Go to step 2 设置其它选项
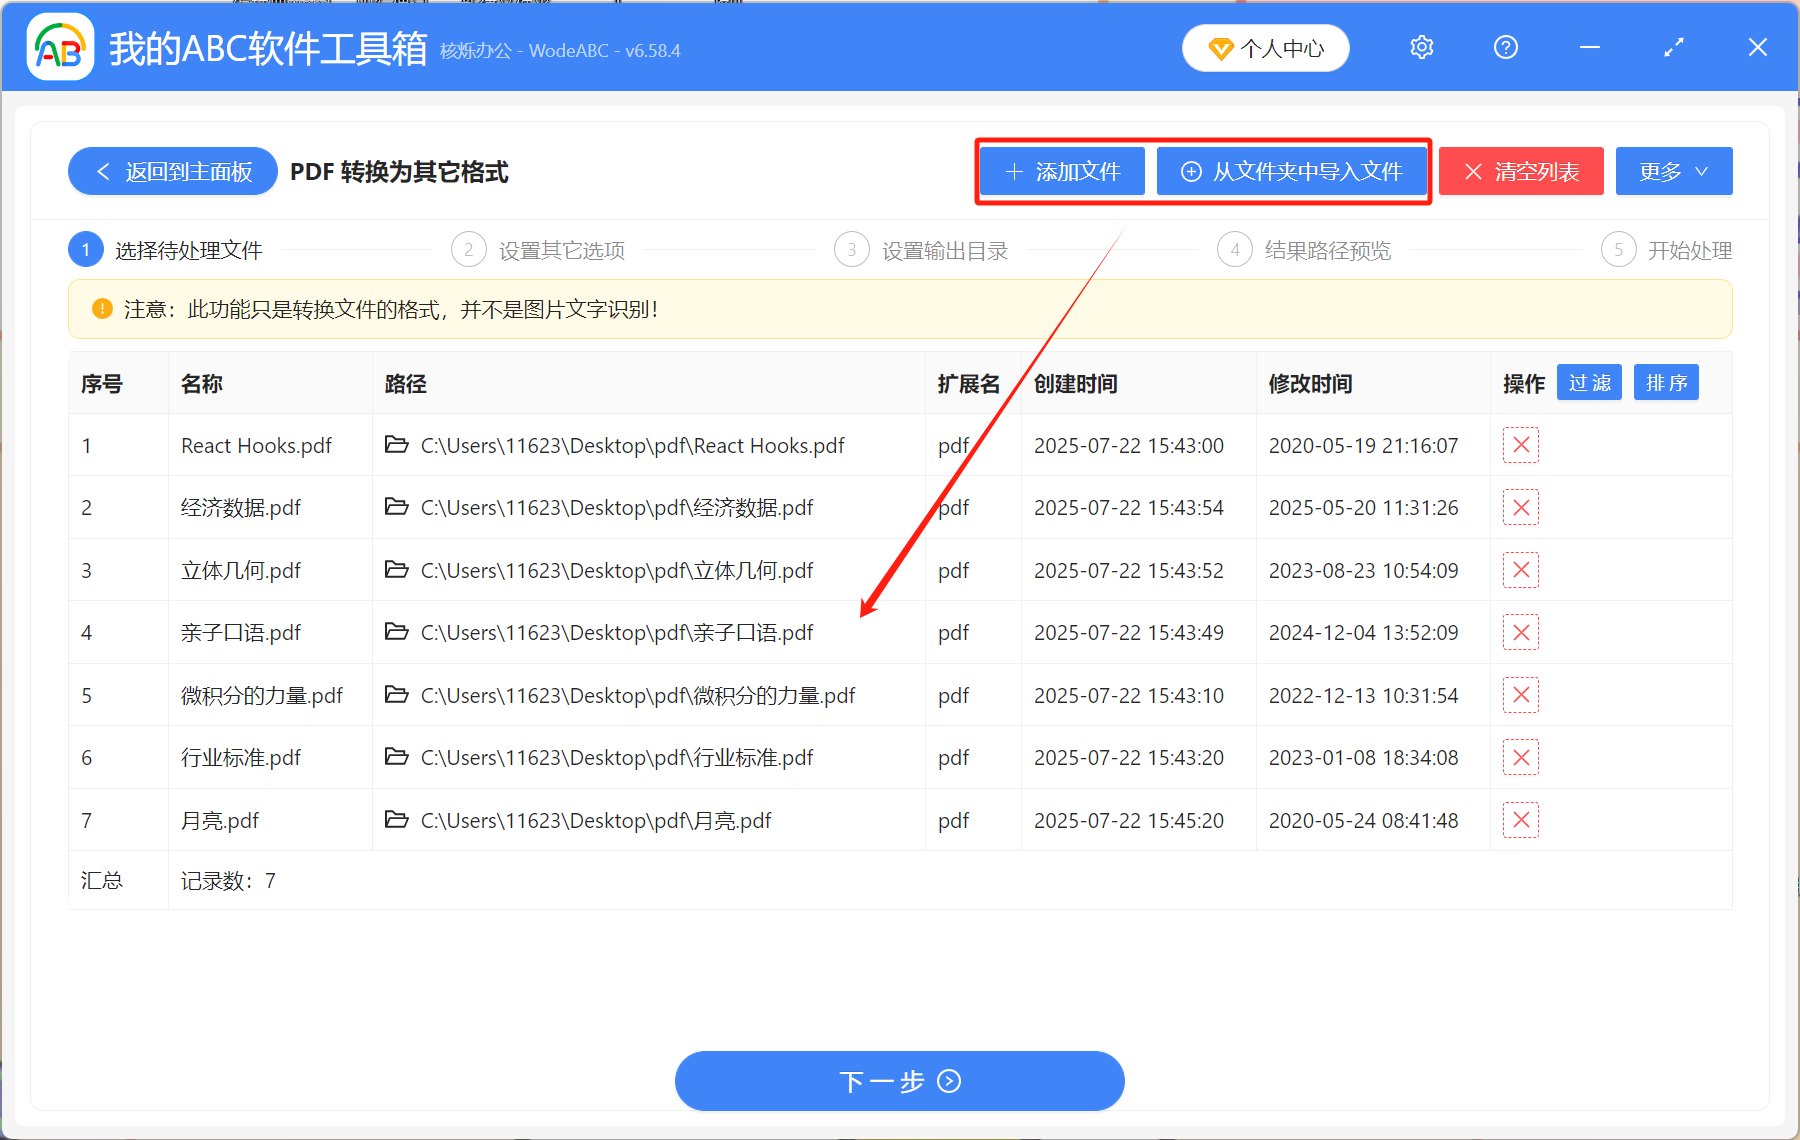Image resolution: width=1800 pixels, height=1140 pixels. tap(538, 250)
